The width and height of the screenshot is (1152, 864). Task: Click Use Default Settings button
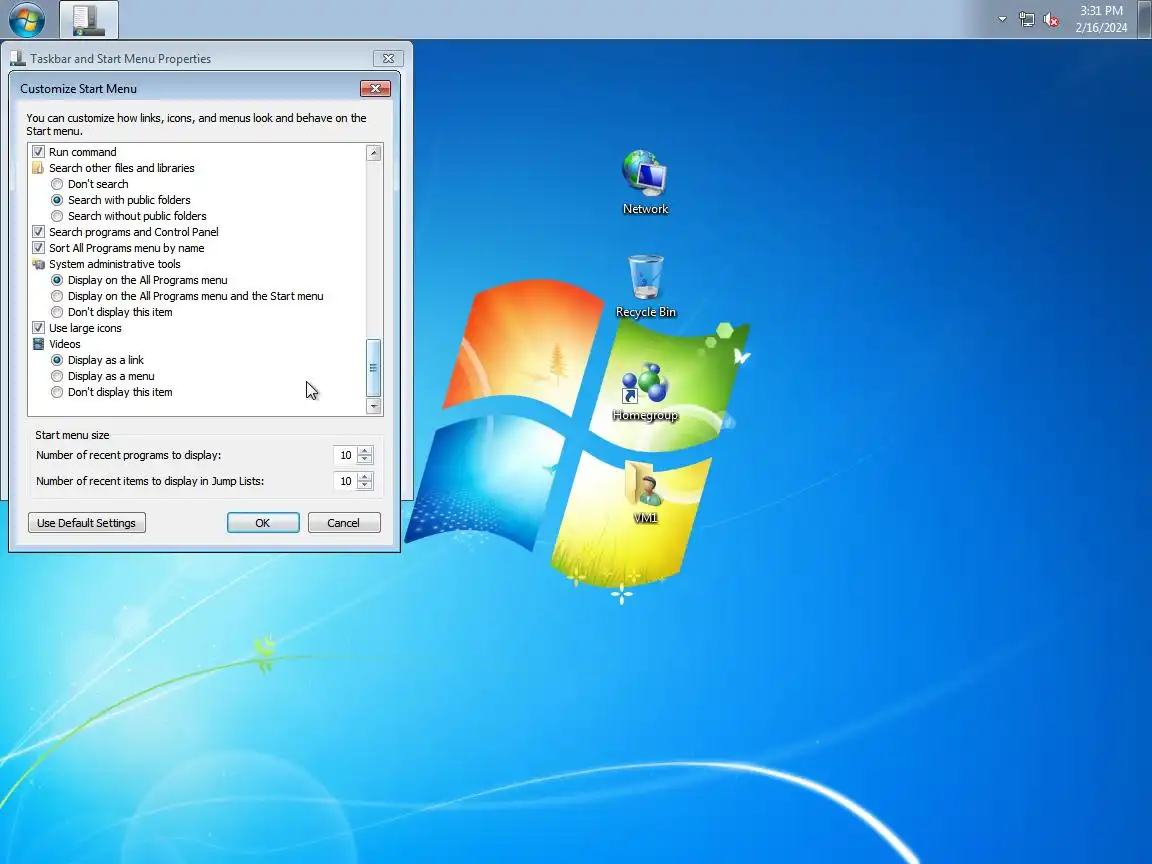pos(87,523)
